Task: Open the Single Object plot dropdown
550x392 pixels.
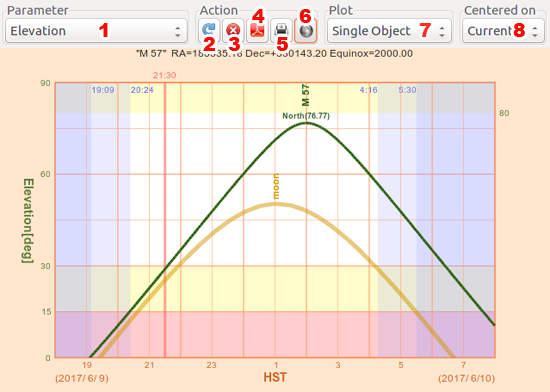Action: point(389,31)
